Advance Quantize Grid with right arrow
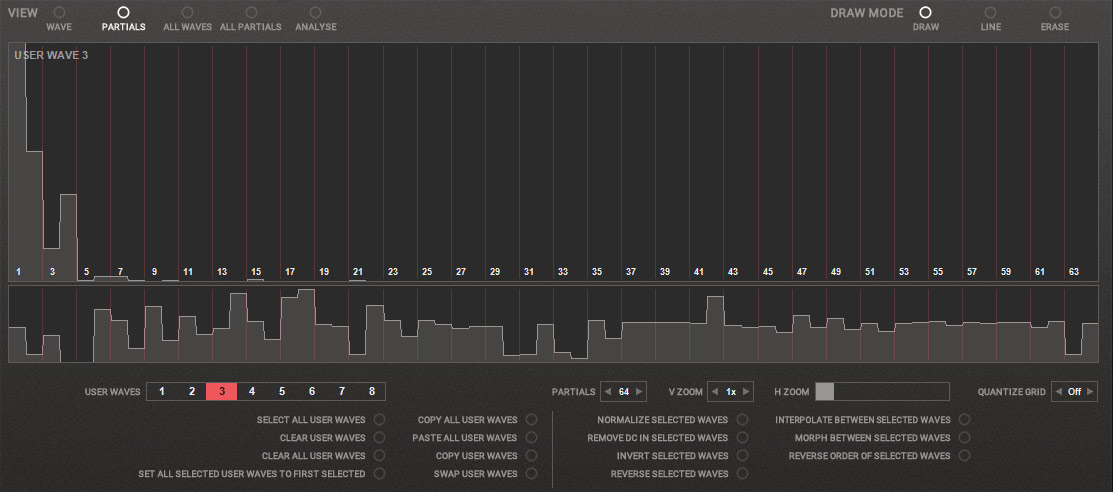 [1090, 392]
